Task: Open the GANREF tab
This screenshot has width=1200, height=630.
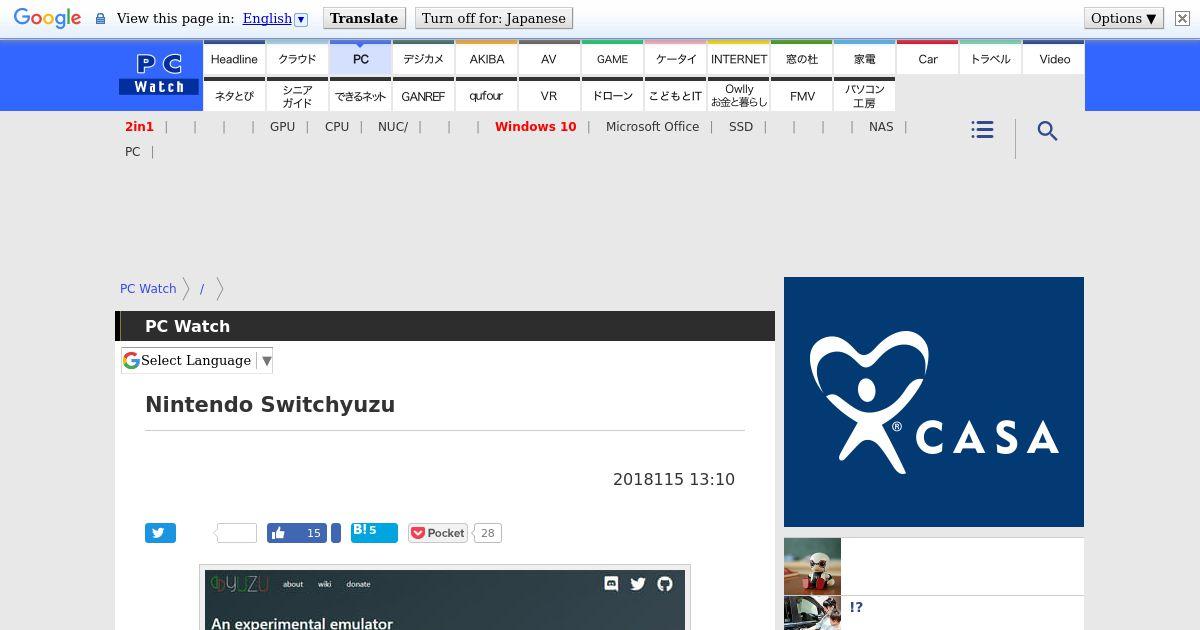Action: pos(423,95)
